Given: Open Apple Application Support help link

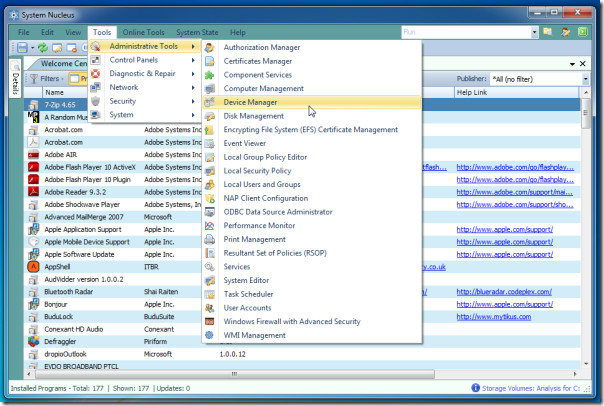Looking at the screenshot, I should click(x=505, y=230).
